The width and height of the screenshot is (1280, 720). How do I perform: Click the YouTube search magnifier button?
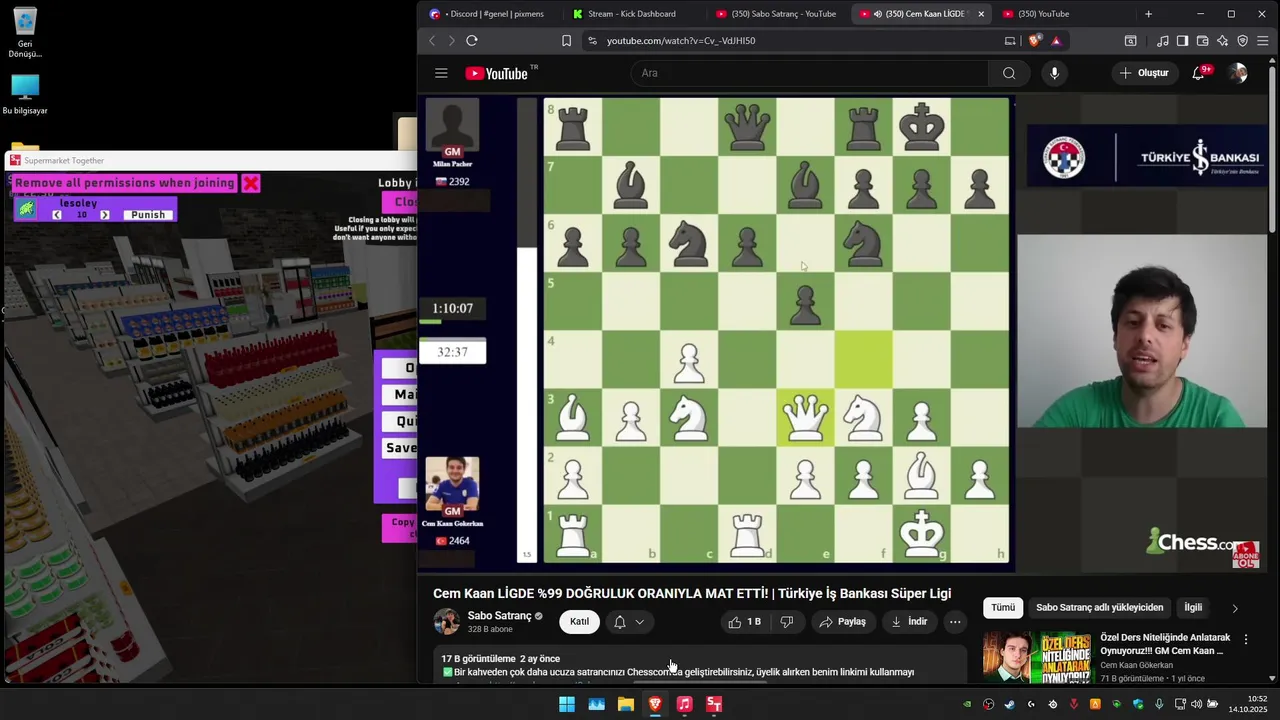[1009, 73]
